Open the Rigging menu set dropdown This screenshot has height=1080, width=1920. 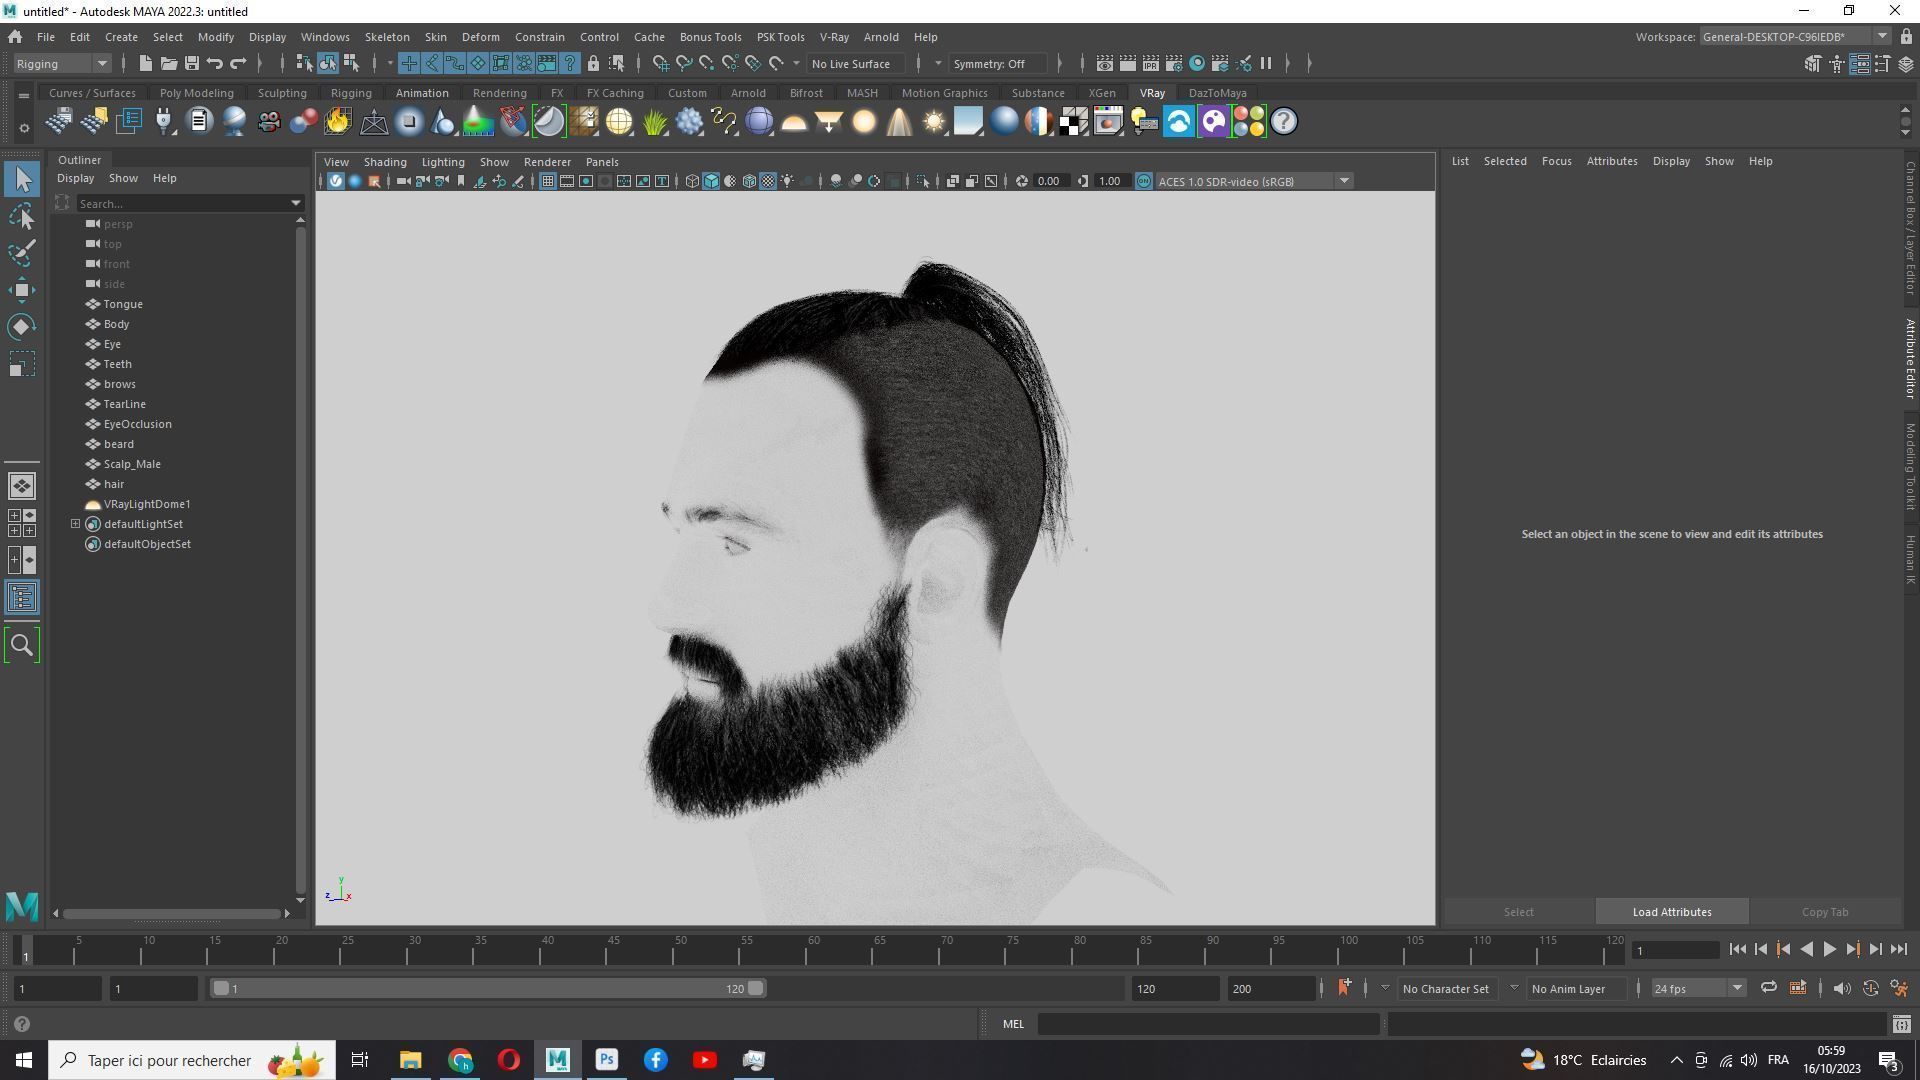(62, 64)
